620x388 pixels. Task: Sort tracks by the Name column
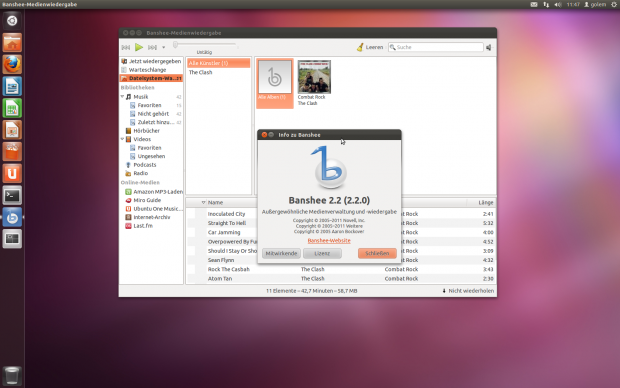(215, 203)
